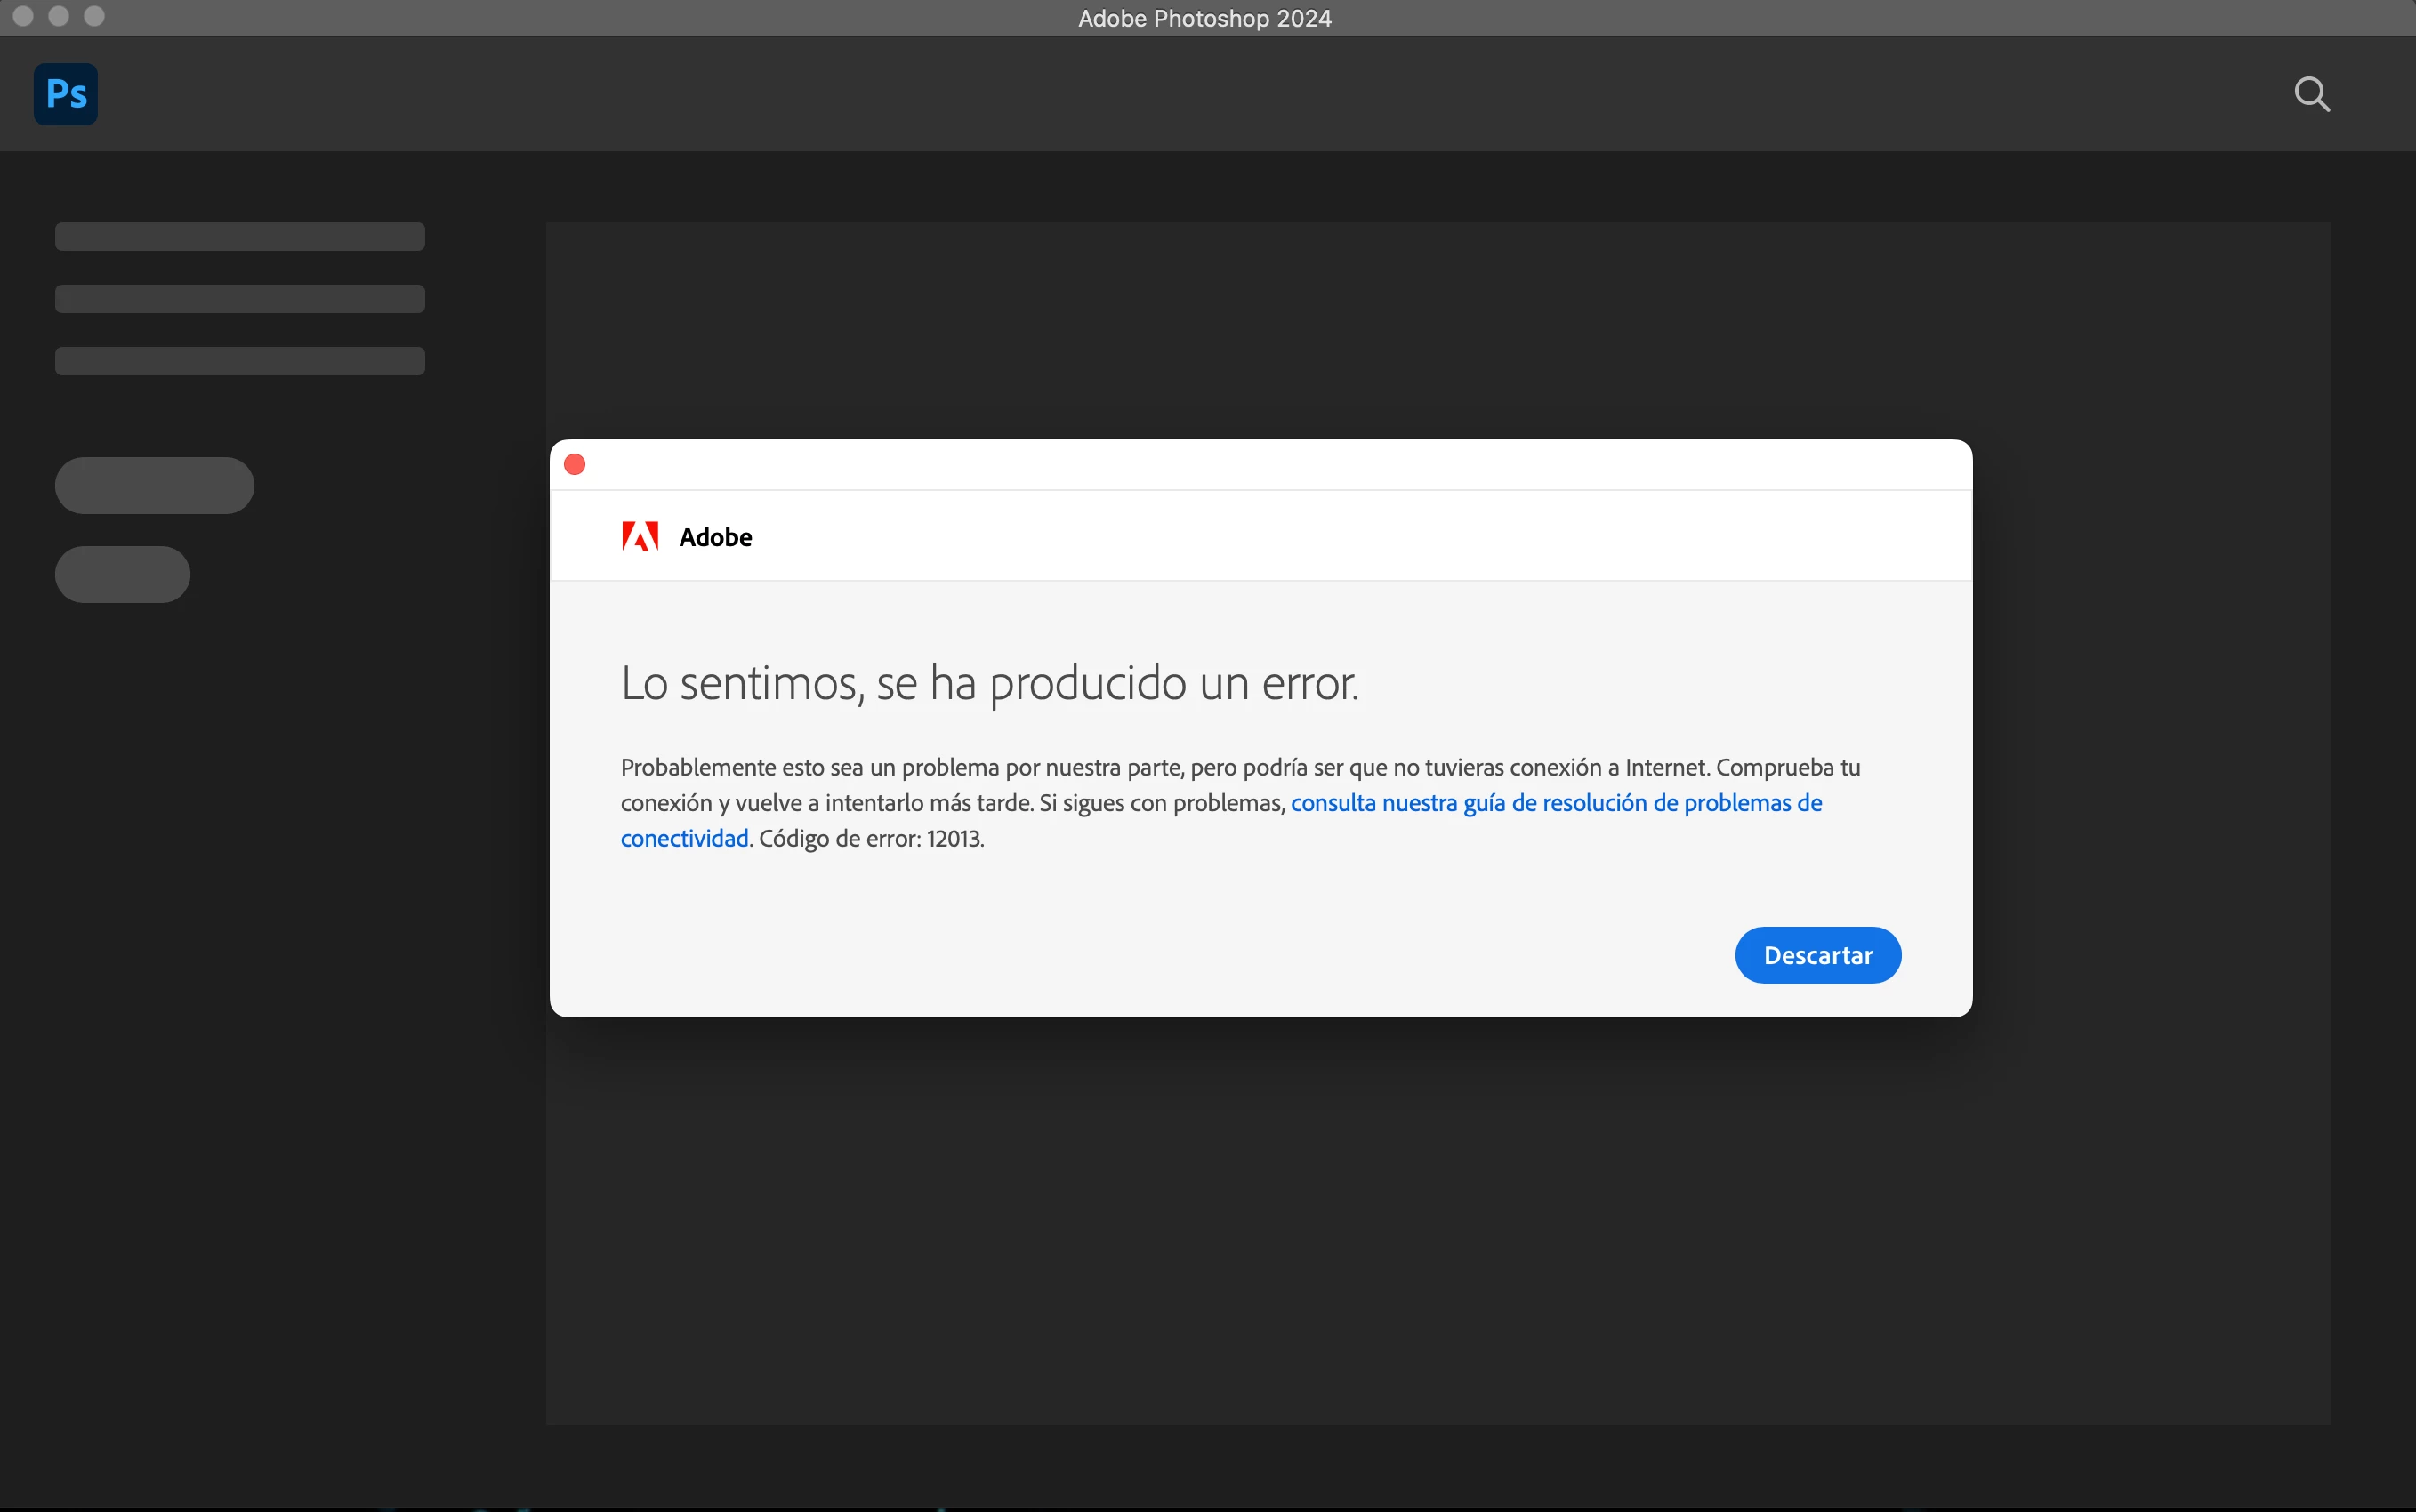Open the search magnifier icon
This screenshot has width=2416, height=1512.
tap(2311, 94)
